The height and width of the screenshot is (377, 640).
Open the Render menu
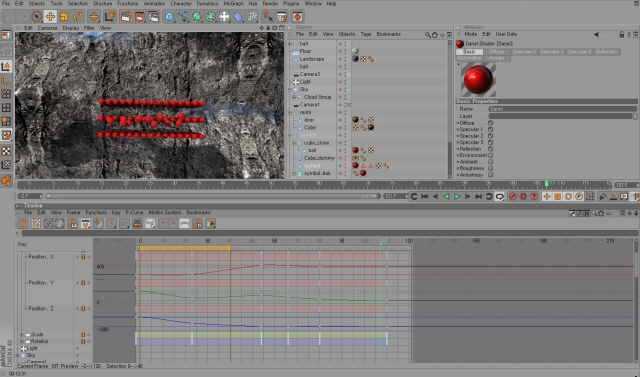(270, 3)
